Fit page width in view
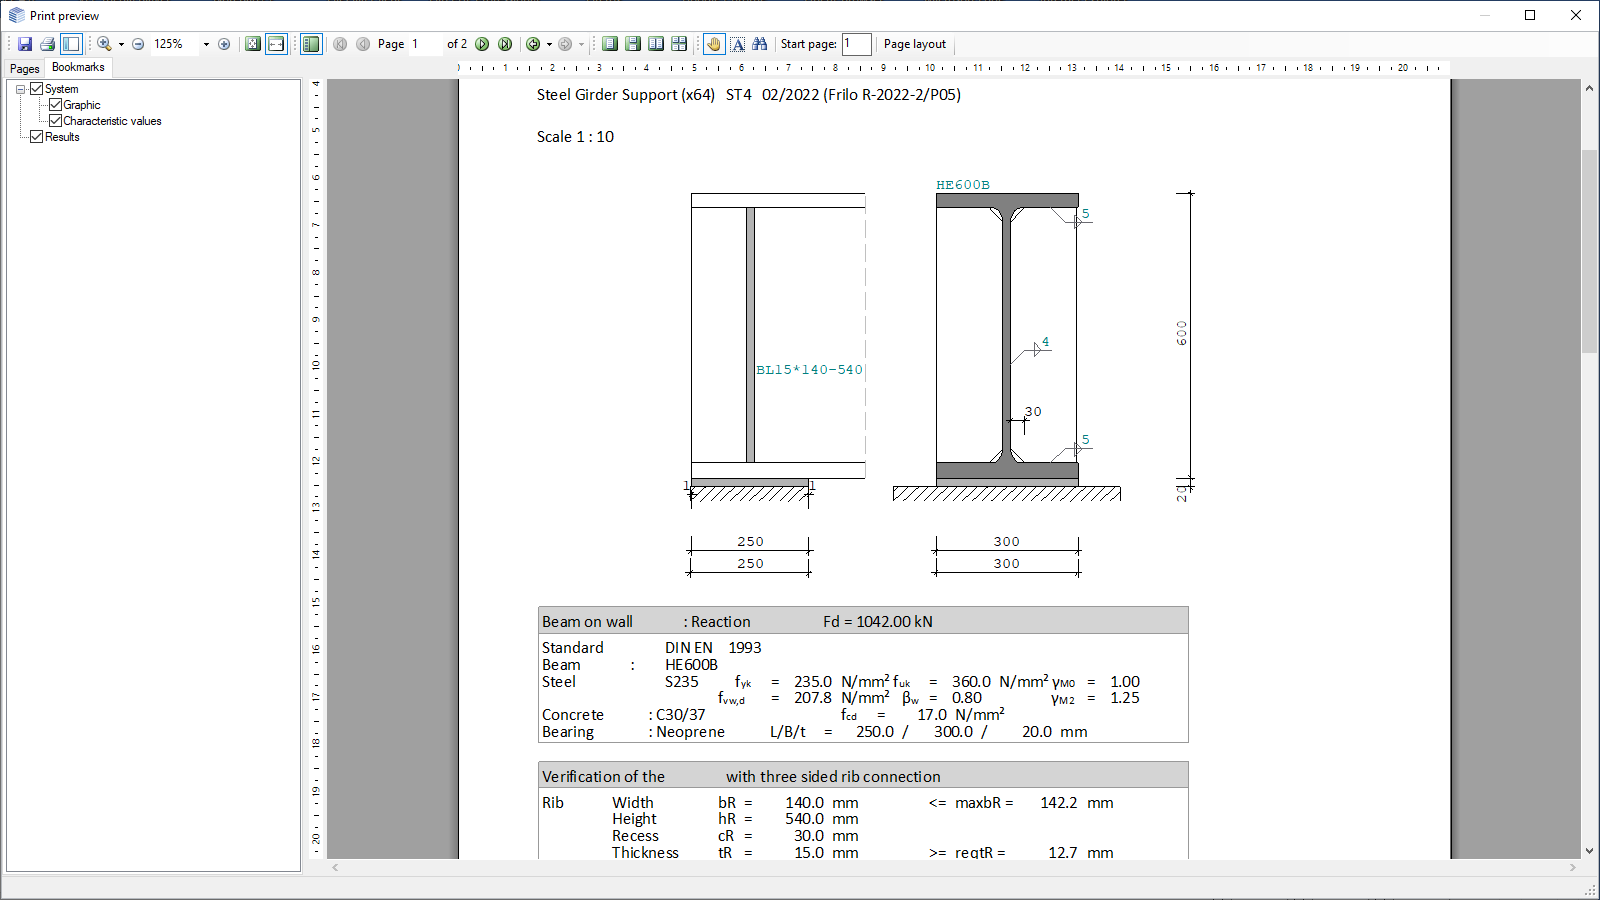1600x900 pixels. coord(276,44)
